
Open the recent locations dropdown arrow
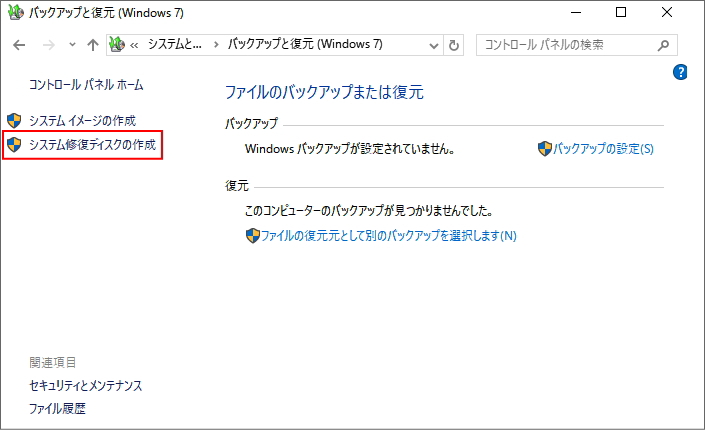click(72, 46)
